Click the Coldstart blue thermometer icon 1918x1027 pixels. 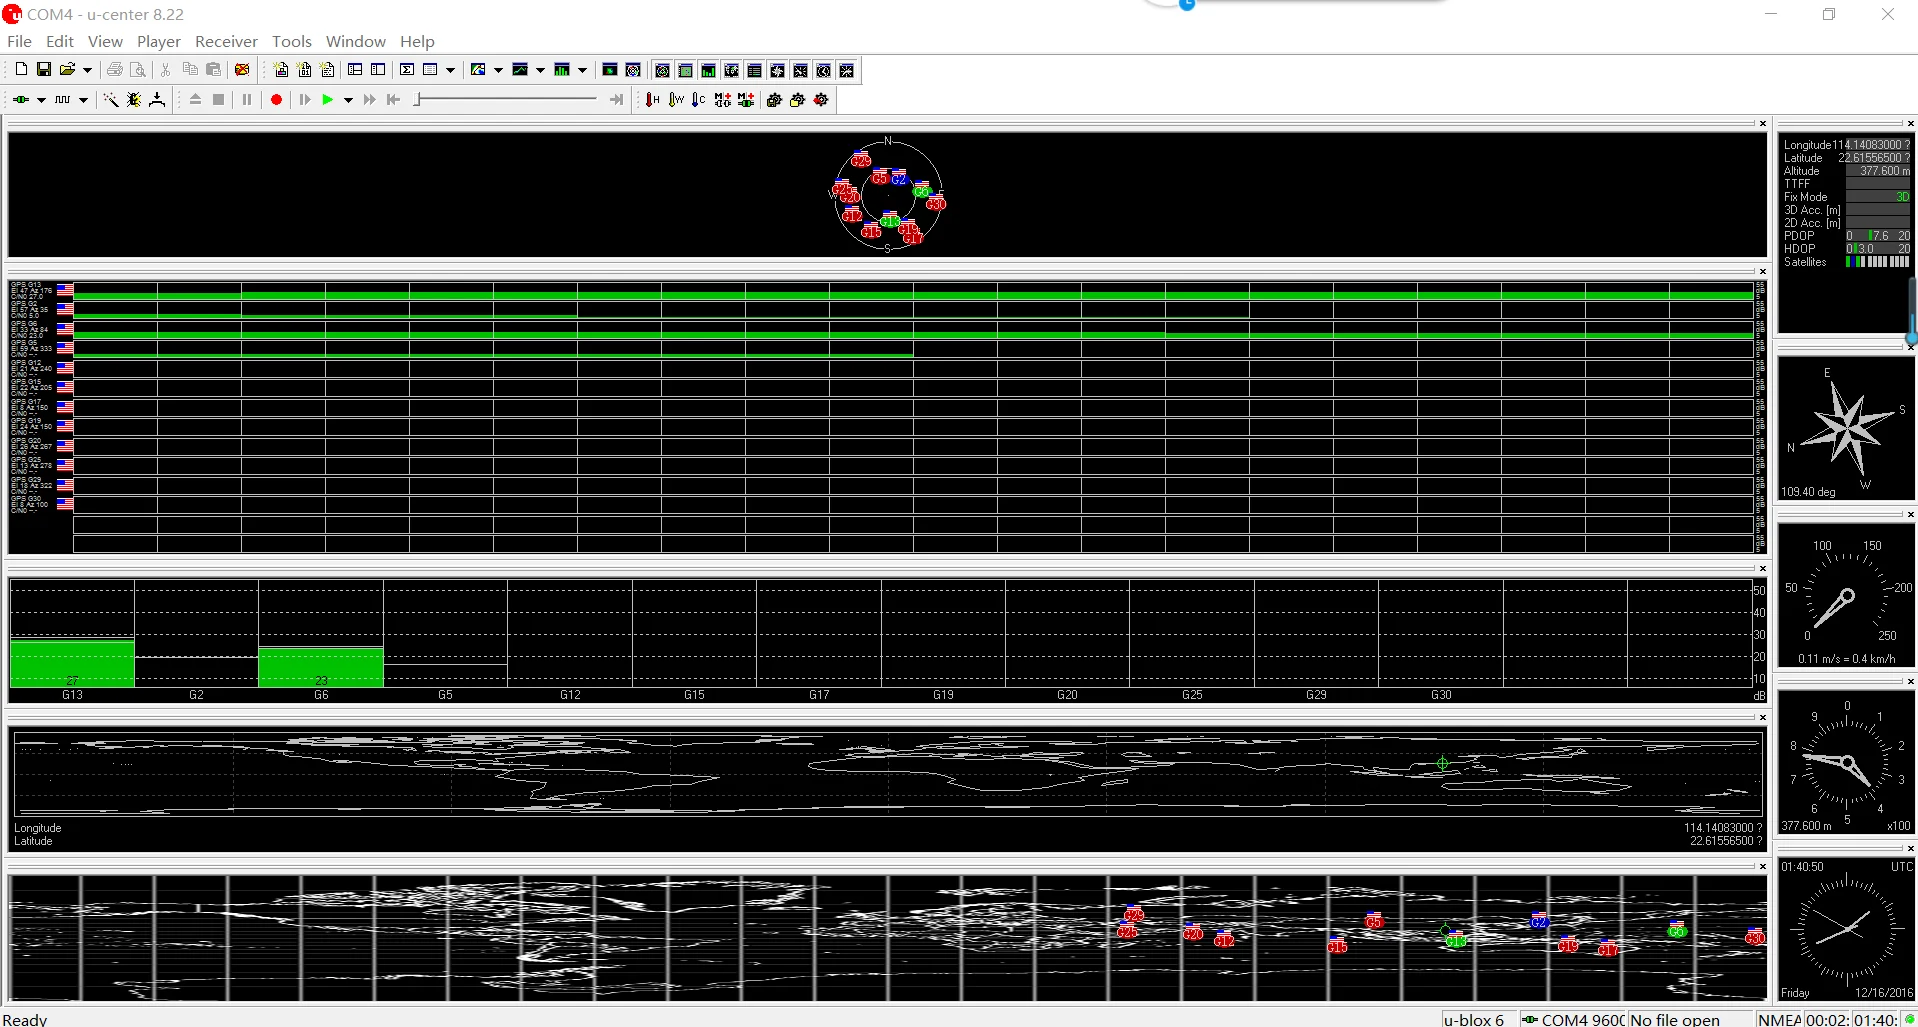699,100
